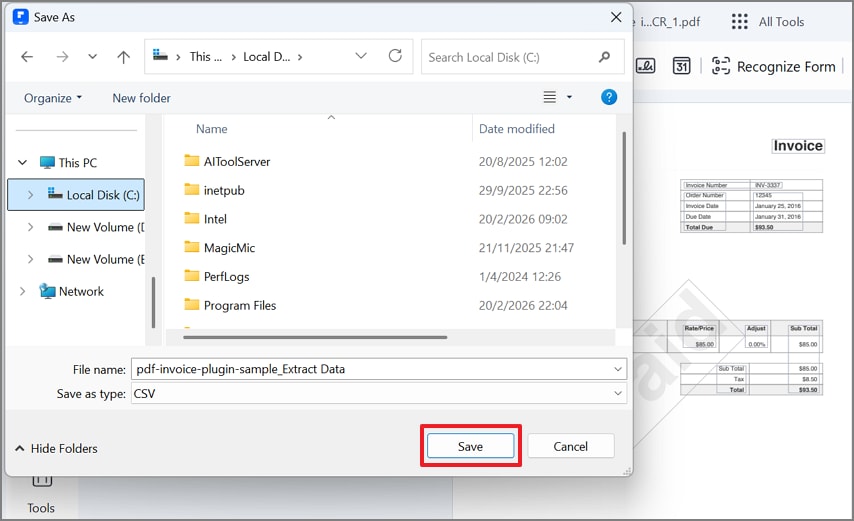Click the drive icon in address bar
Viewport: 854px width, 521px height.
(x=160, y=55)
